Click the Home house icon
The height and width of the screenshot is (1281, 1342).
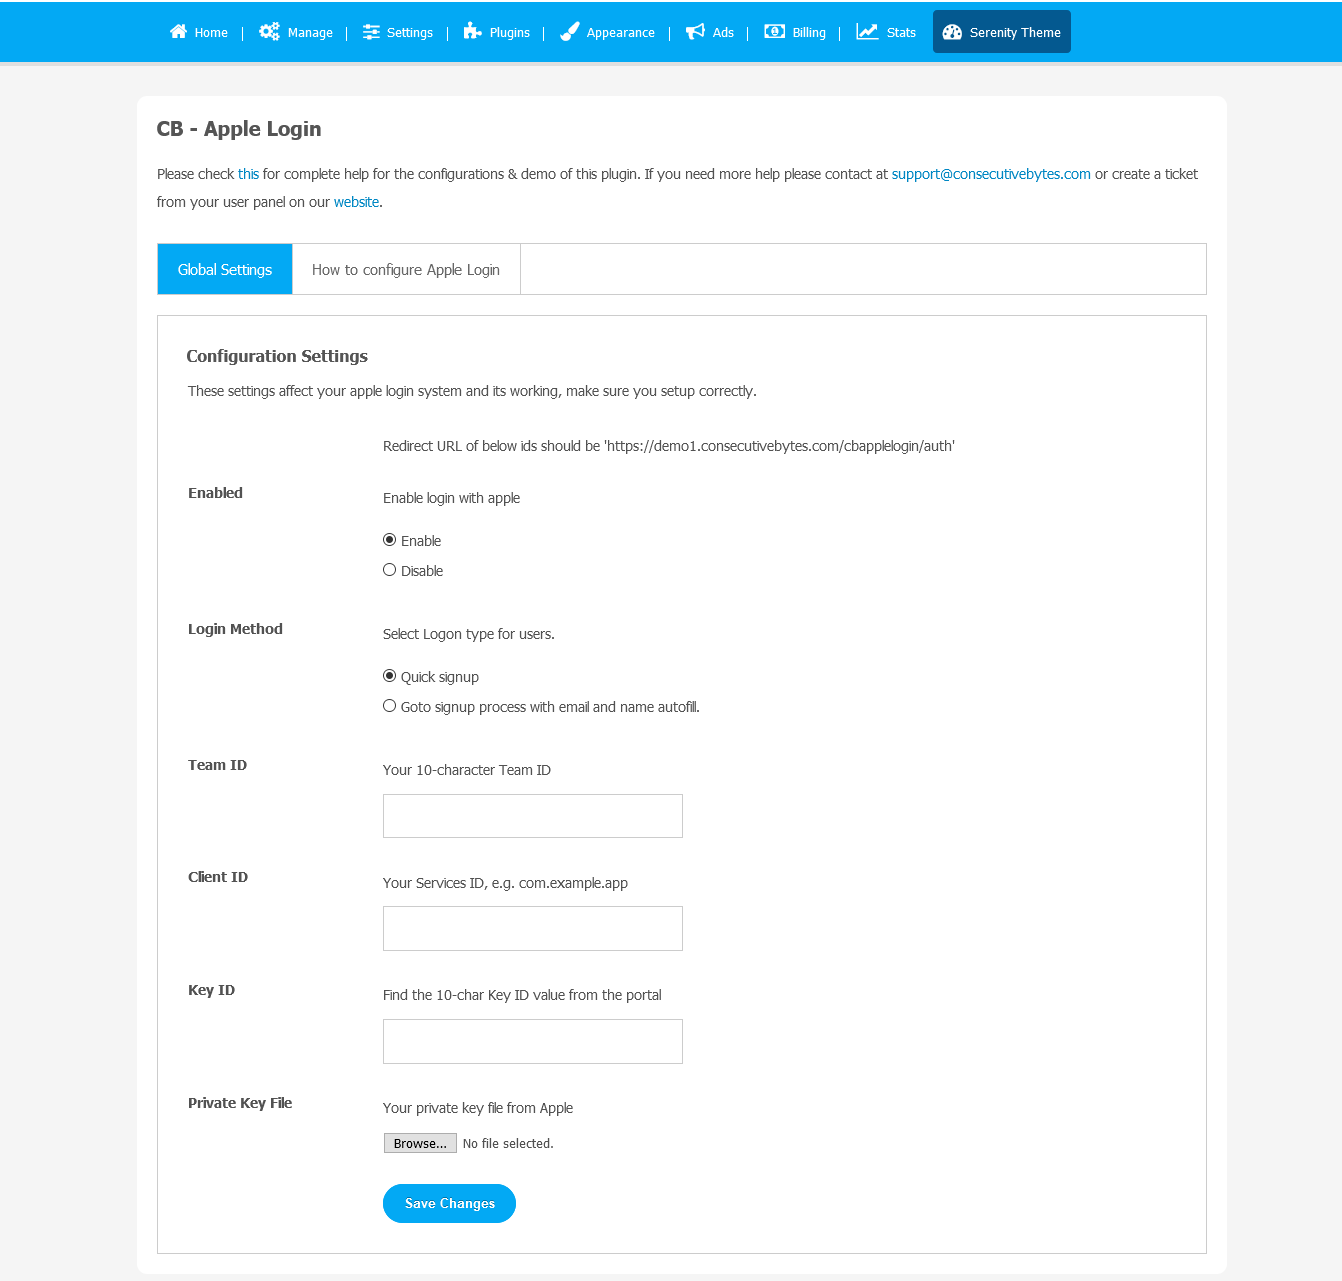179,32
